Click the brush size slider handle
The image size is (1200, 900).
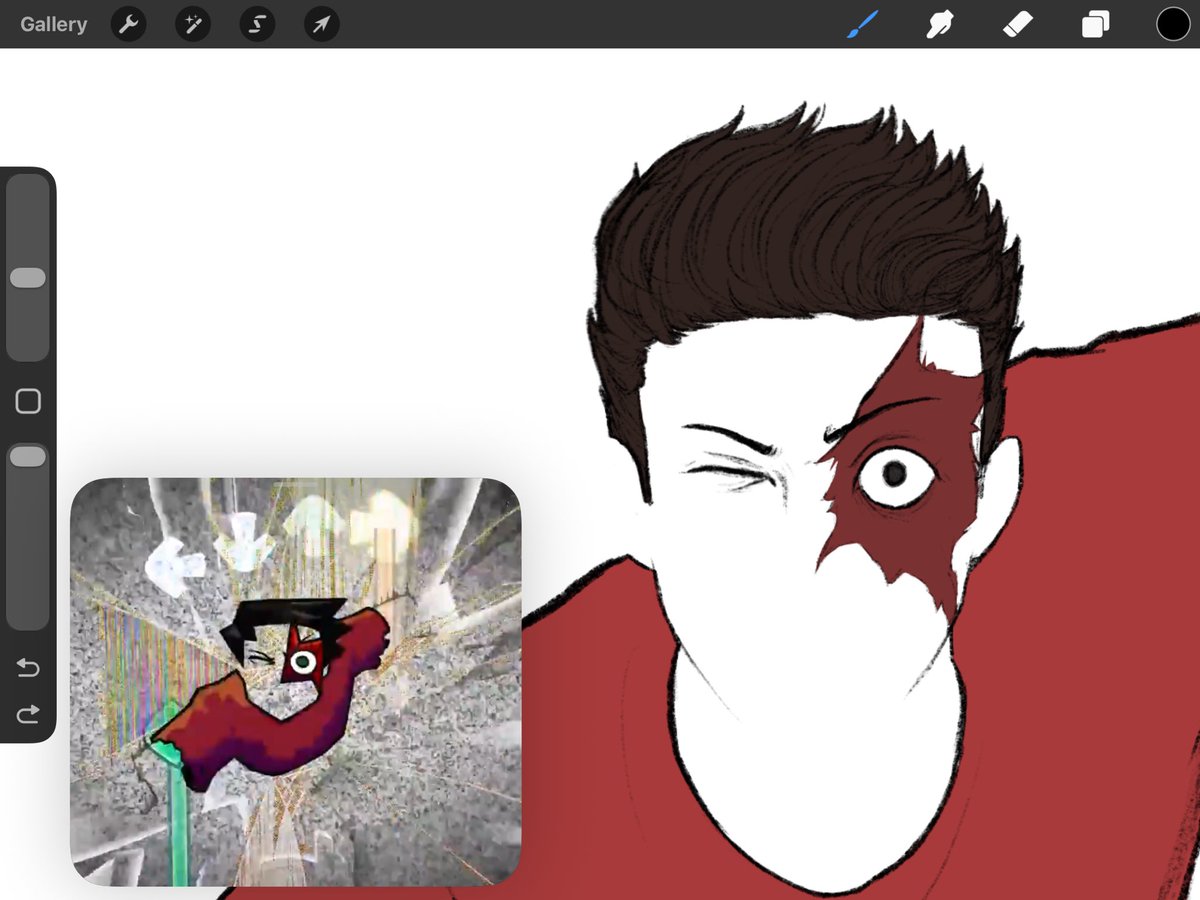pos(28,278)
